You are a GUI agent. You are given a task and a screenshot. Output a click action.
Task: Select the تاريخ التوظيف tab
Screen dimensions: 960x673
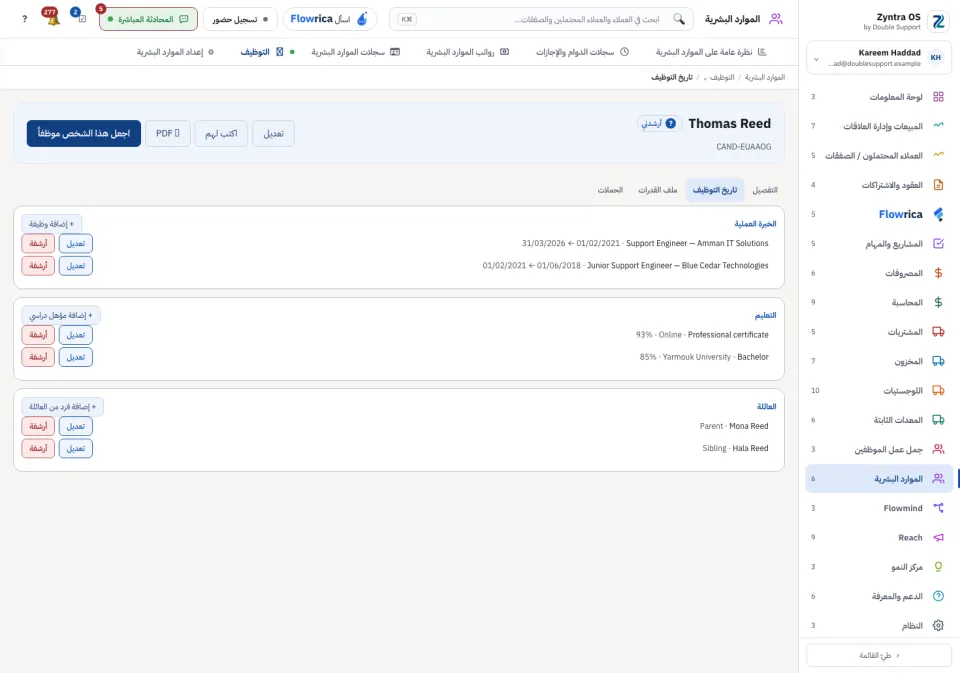pyautogui.click(x=714, y=190)
